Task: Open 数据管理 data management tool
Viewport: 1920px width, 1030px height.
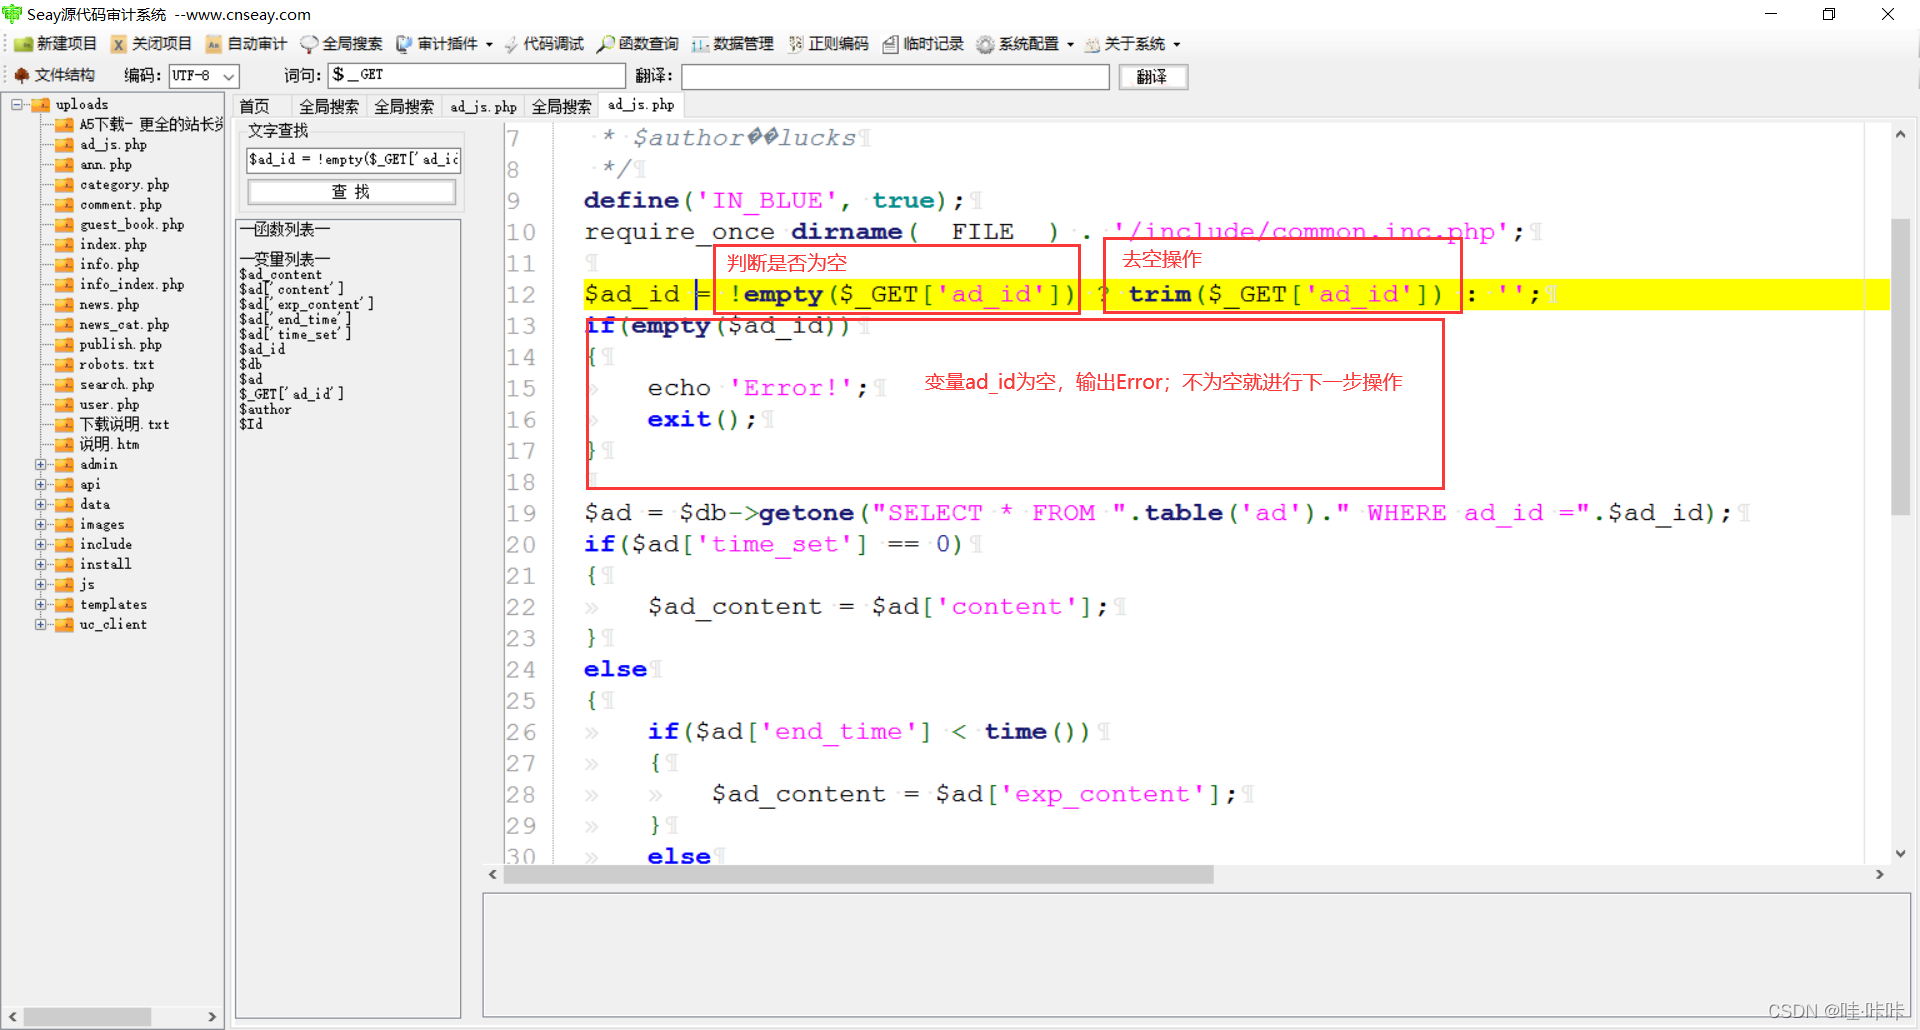Action: pos(733,44)
